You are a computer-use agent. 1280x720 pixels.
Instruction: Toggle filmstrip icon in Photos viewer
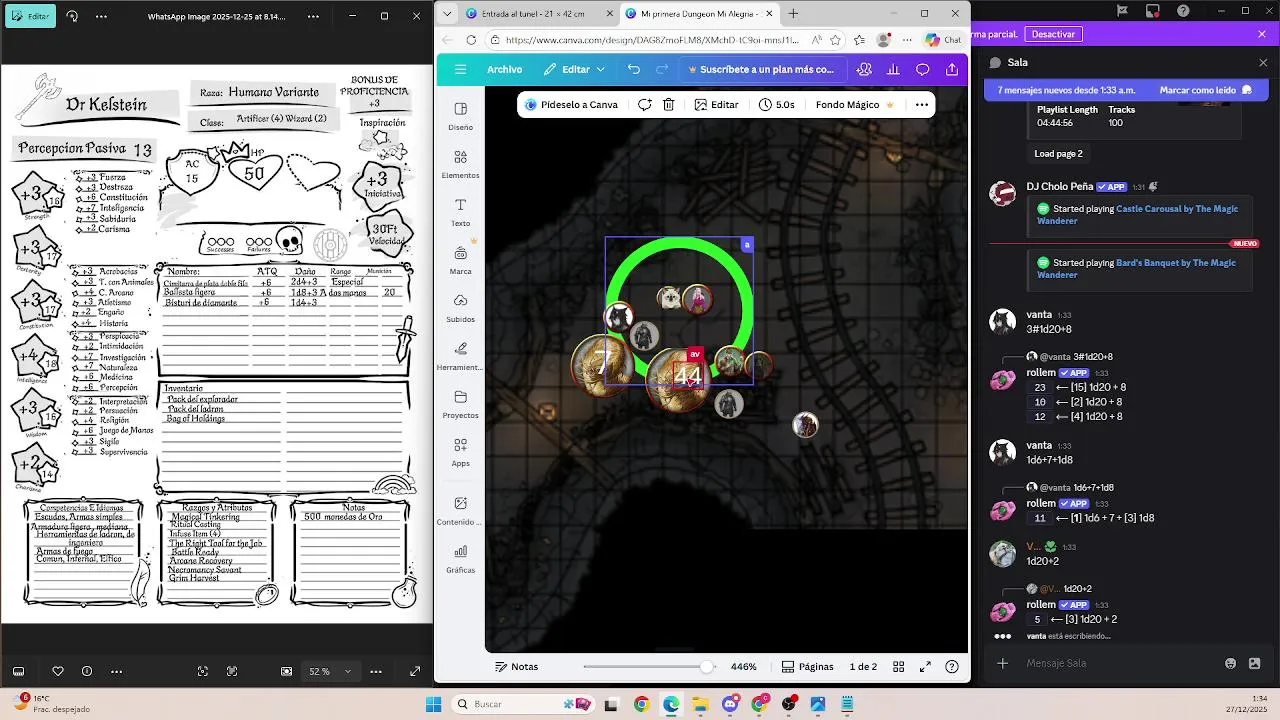click(x=18, y=671)
